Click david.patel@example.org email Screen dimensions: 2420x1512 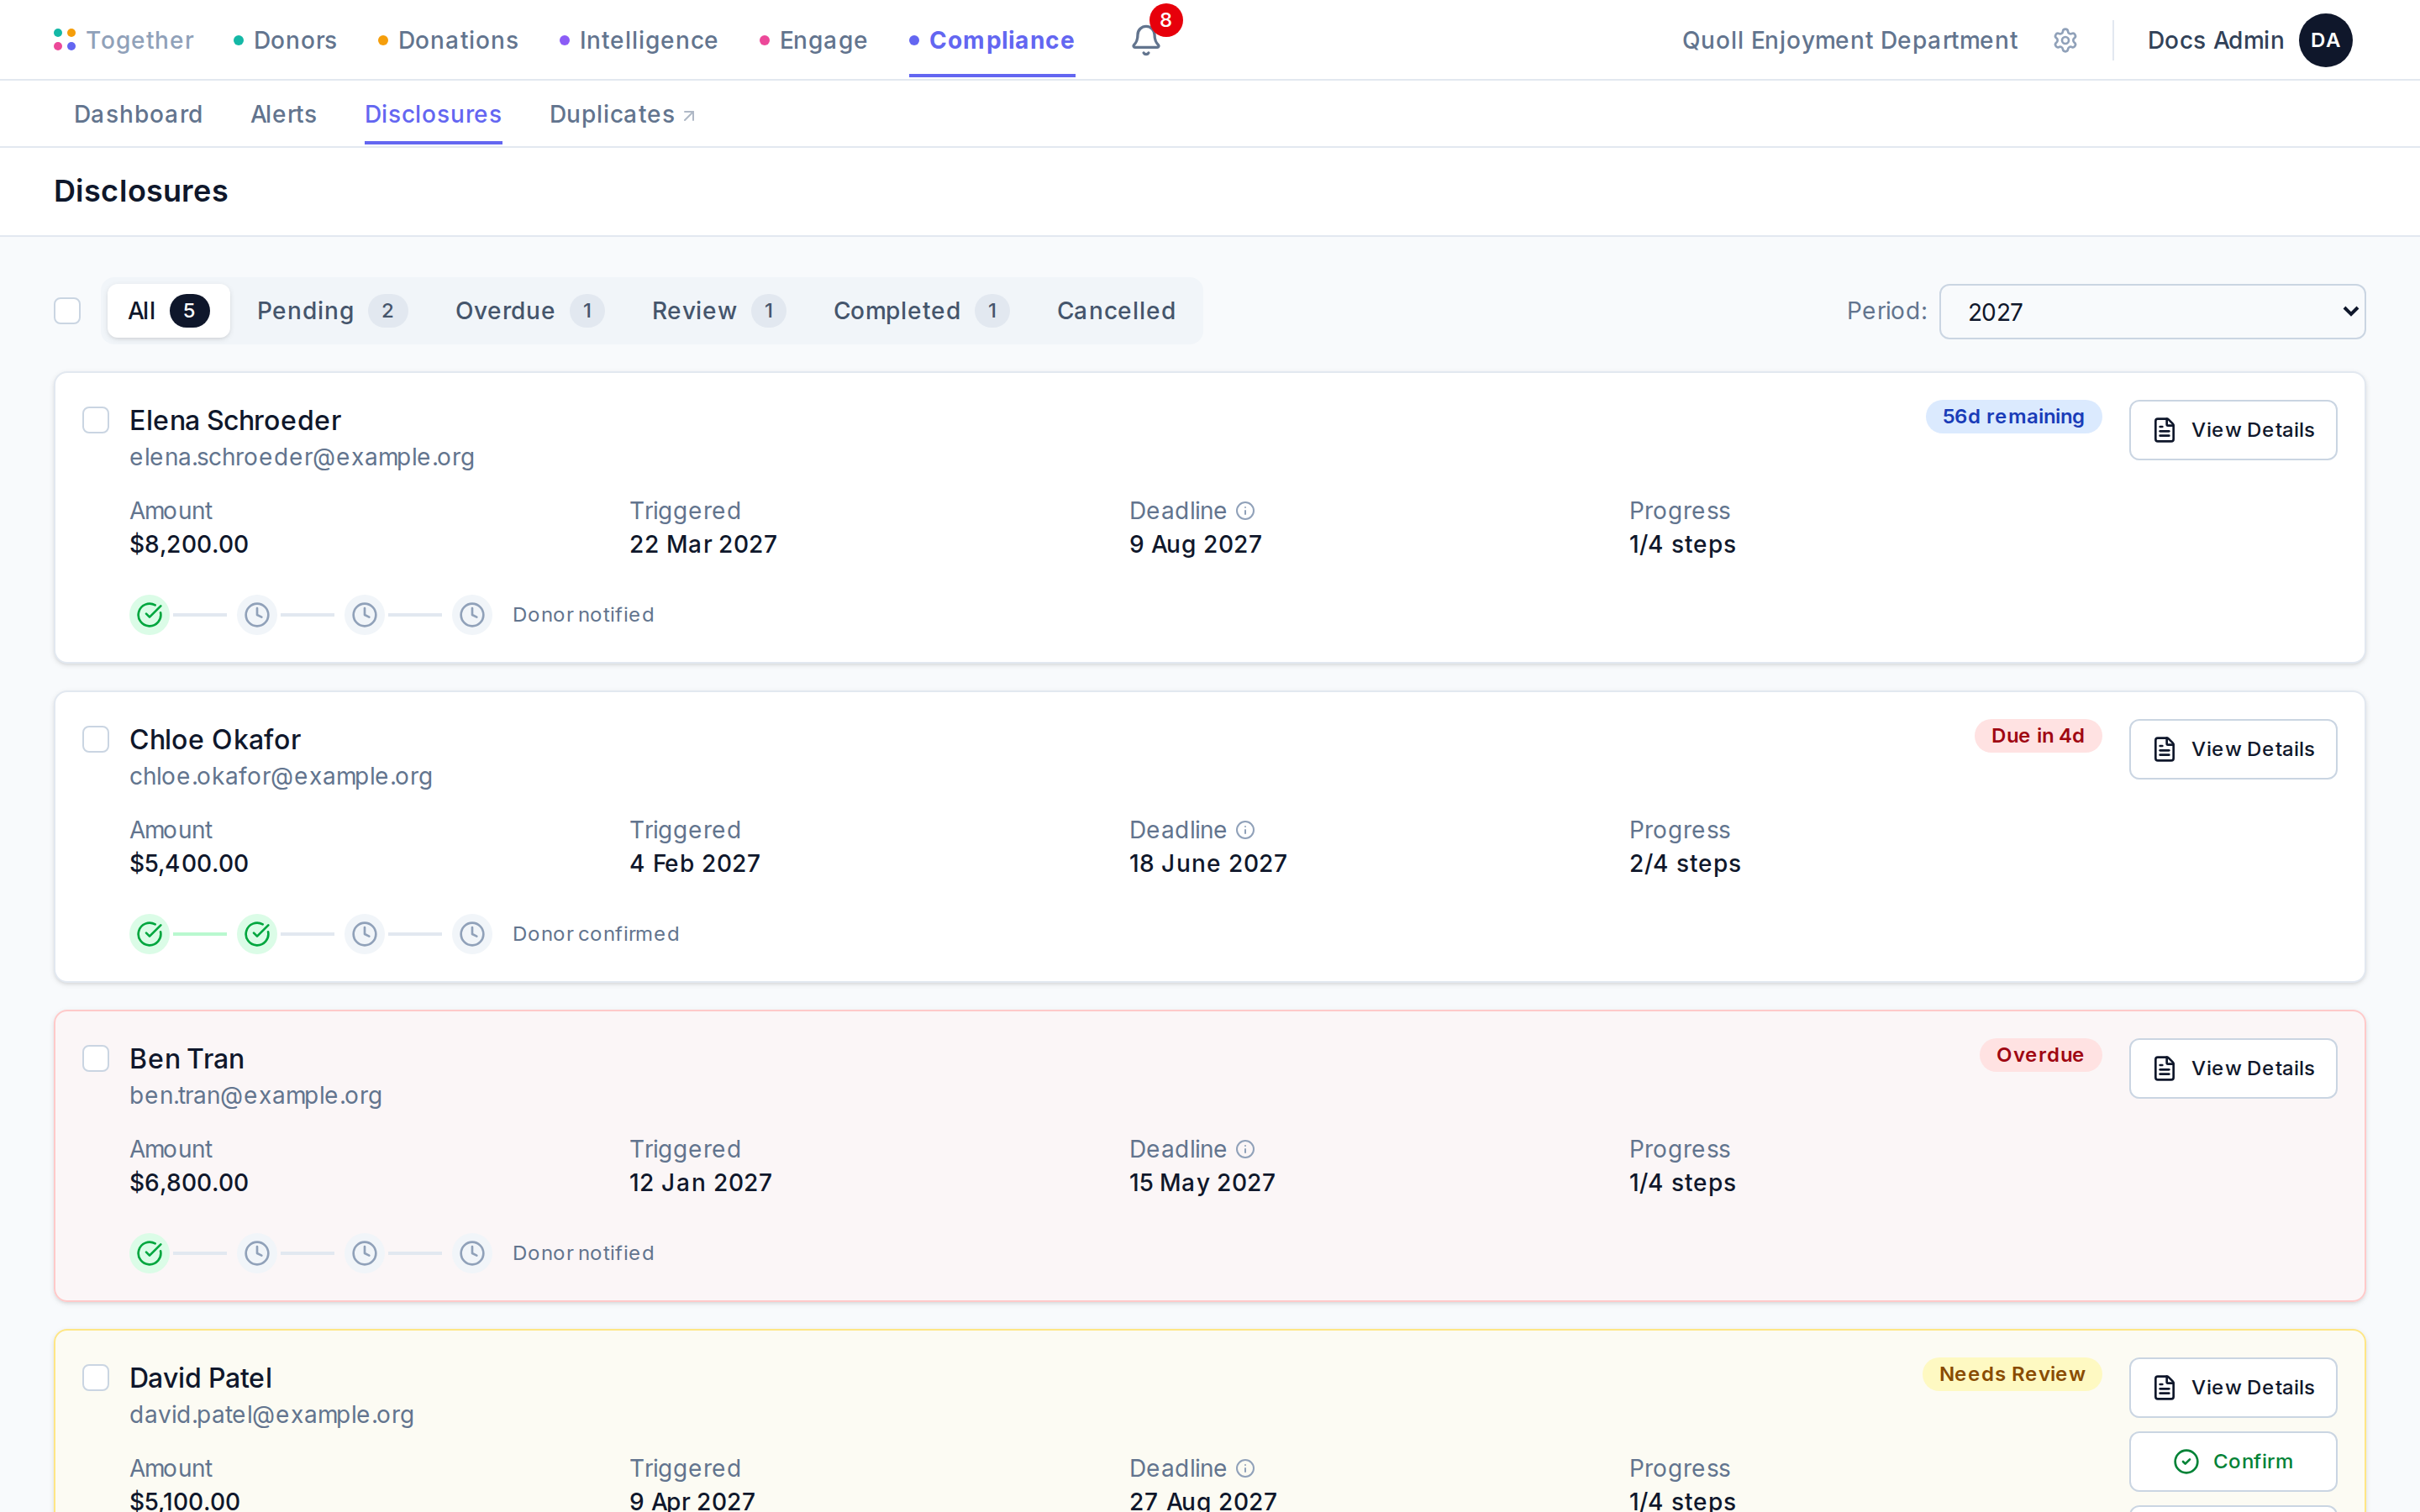[x=272, y=1414]
